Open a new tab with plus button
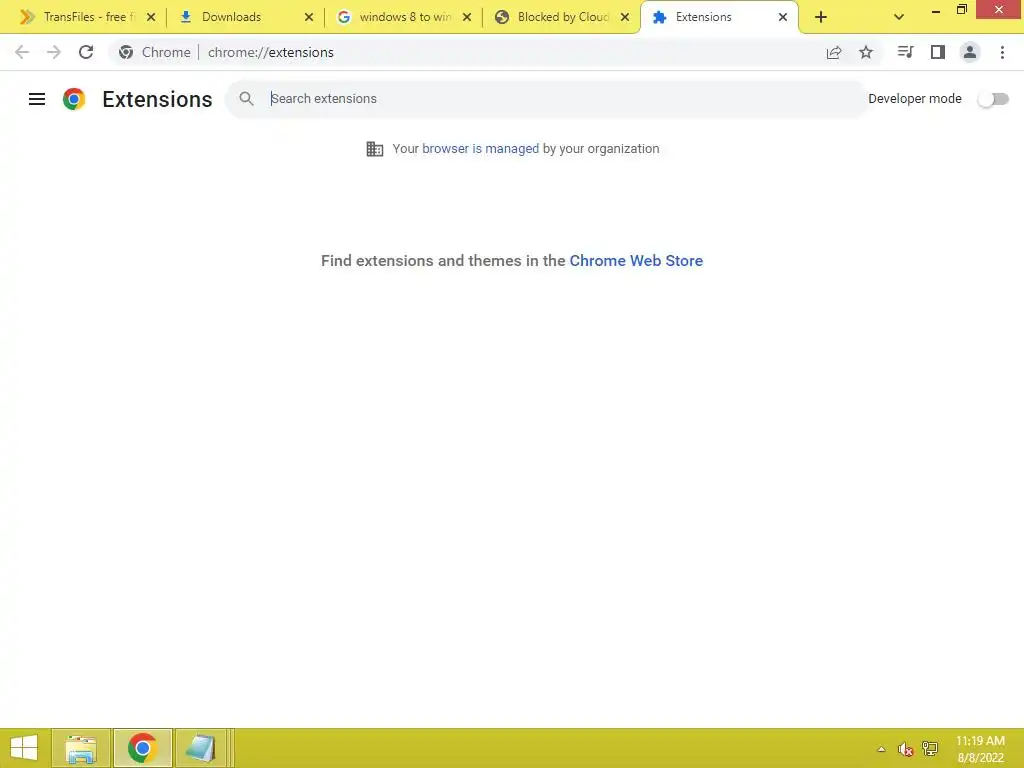Viewport: 1024px width, 768px height. click(821, 17)
